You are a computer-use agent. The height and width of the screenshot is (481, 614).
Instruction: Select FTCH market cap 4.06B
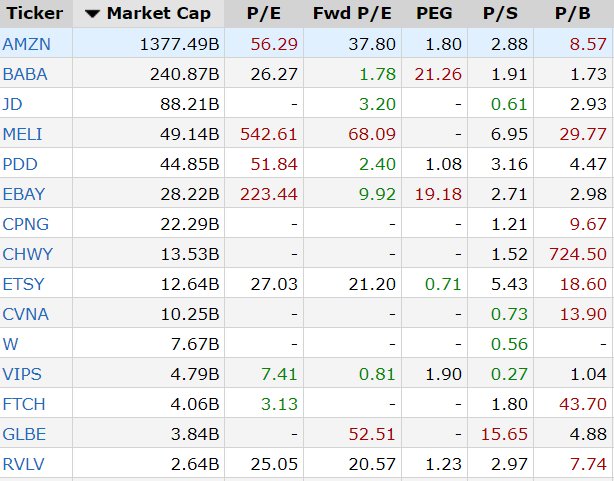point(195,404)
